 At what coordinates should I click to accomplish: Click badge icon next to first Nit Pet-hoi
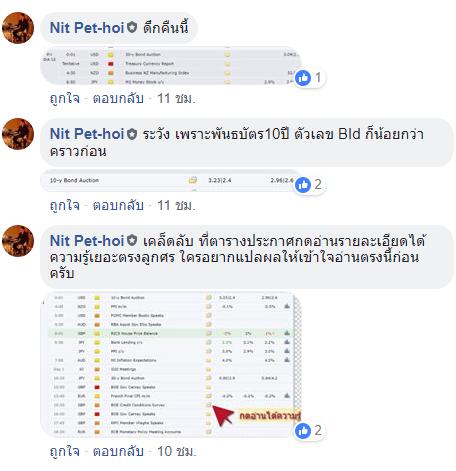pos(132,27)
